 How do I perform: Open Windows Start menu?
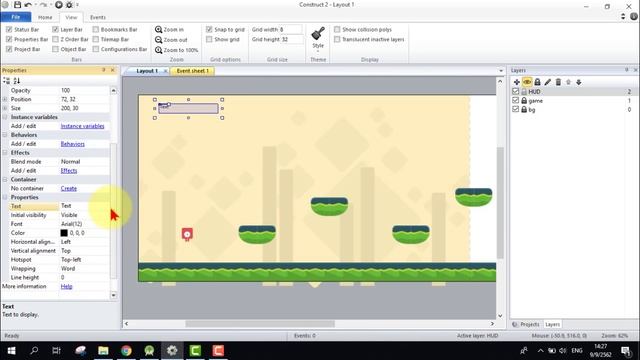click(11, 351)
